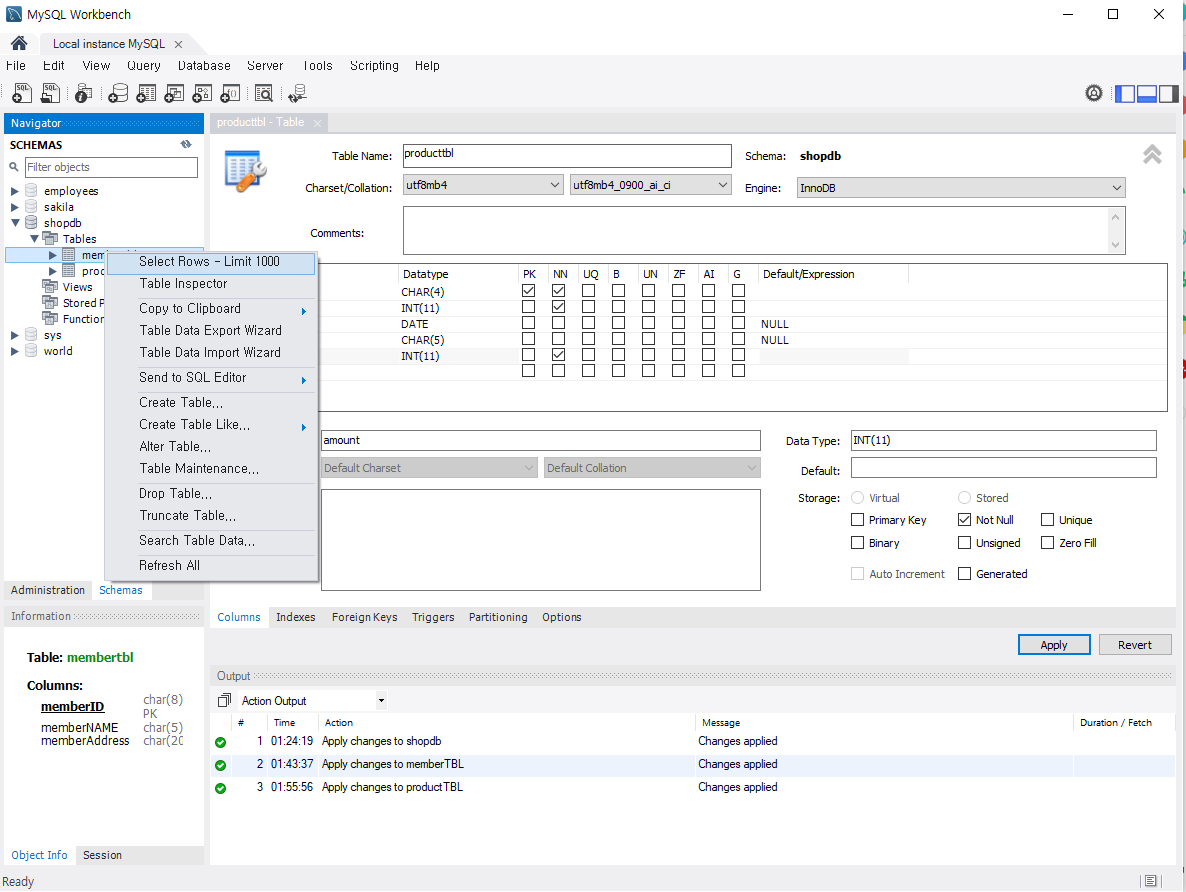
Task: Click the status bar output icon
Action: click(x=1150, y=881)
